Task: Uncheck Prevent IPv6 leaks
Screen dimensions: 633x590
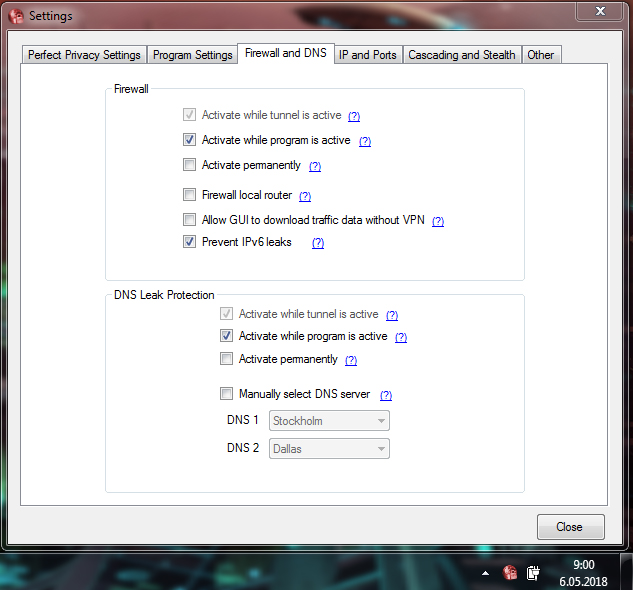Action: click(189, 242)
